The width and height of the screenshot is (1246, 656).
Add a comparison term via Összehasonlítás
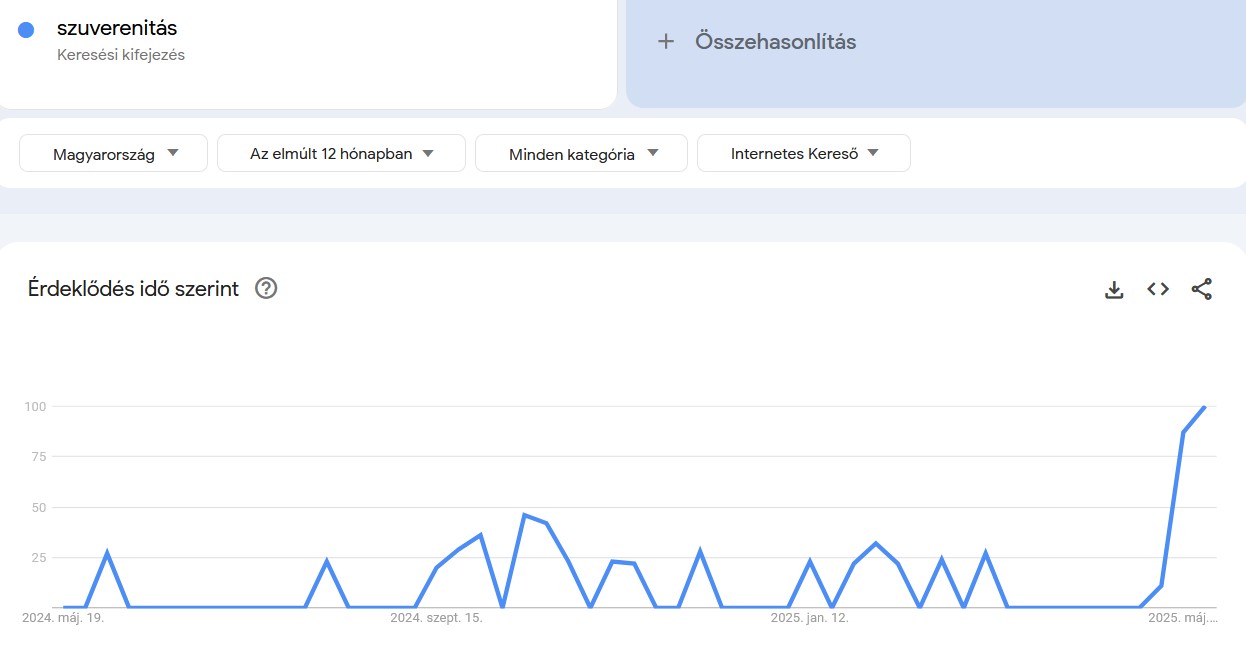(774, 41)
